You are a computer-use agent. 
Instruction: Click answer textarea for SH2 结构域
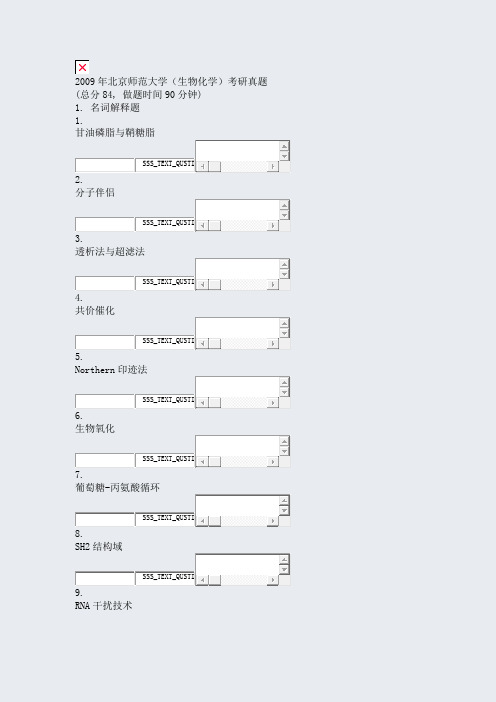[238, 564]
